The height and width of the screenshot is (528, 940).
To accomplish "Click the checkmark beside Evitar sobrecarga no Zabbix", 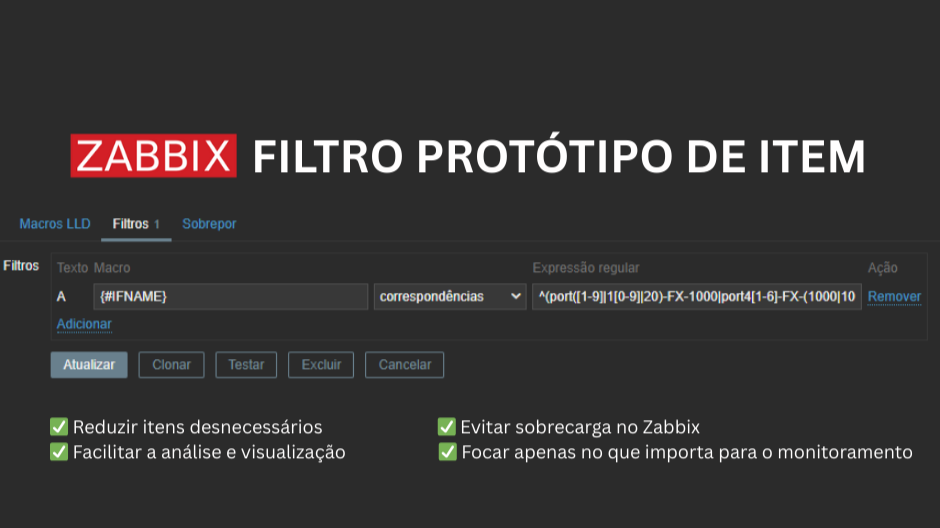I will [447, 427].
